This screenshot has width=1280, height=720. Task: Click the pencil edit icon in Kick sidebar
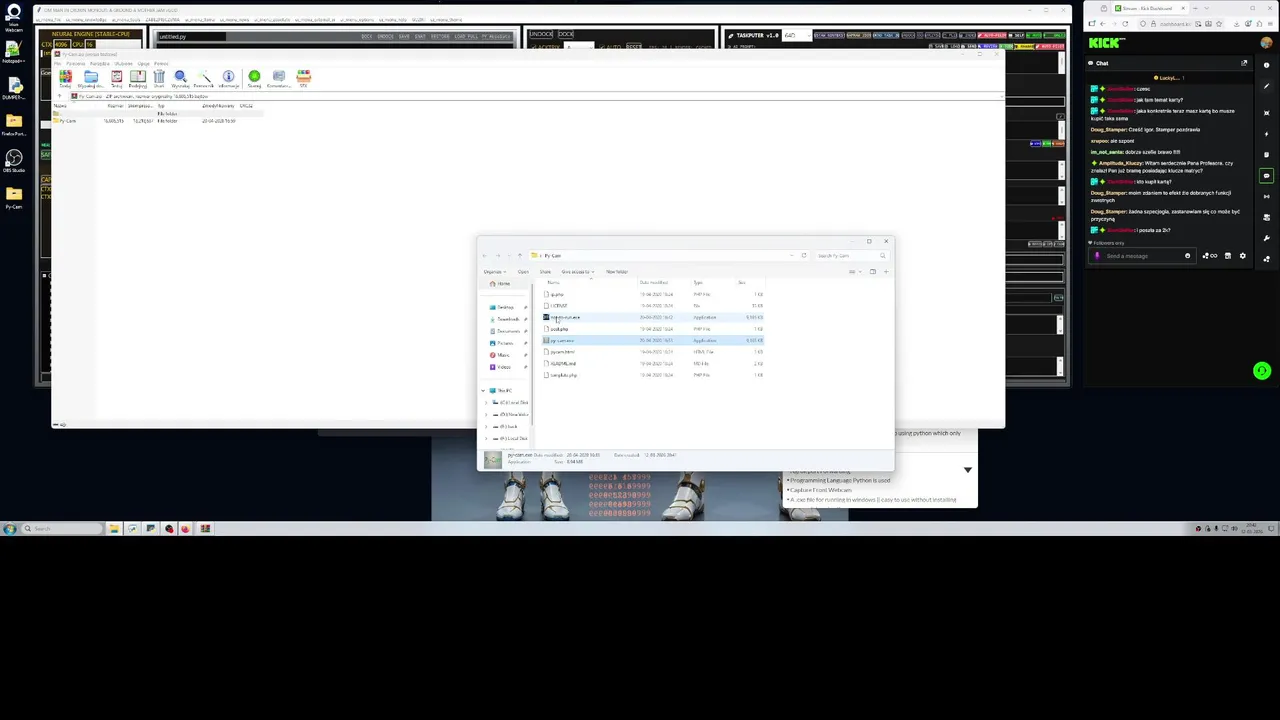coord(1266,86)
